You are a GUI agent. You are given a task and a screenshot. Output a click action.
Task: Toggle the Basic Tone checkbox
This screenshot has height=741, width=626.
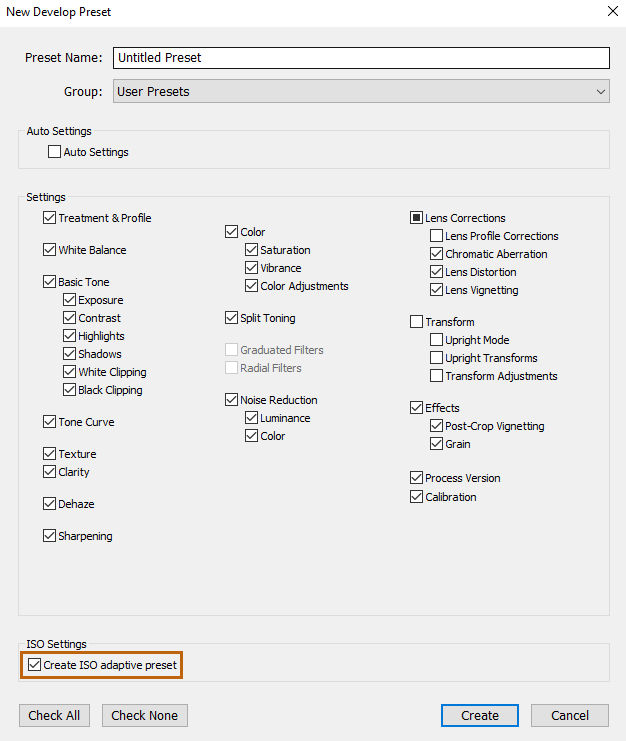[50, 282]
